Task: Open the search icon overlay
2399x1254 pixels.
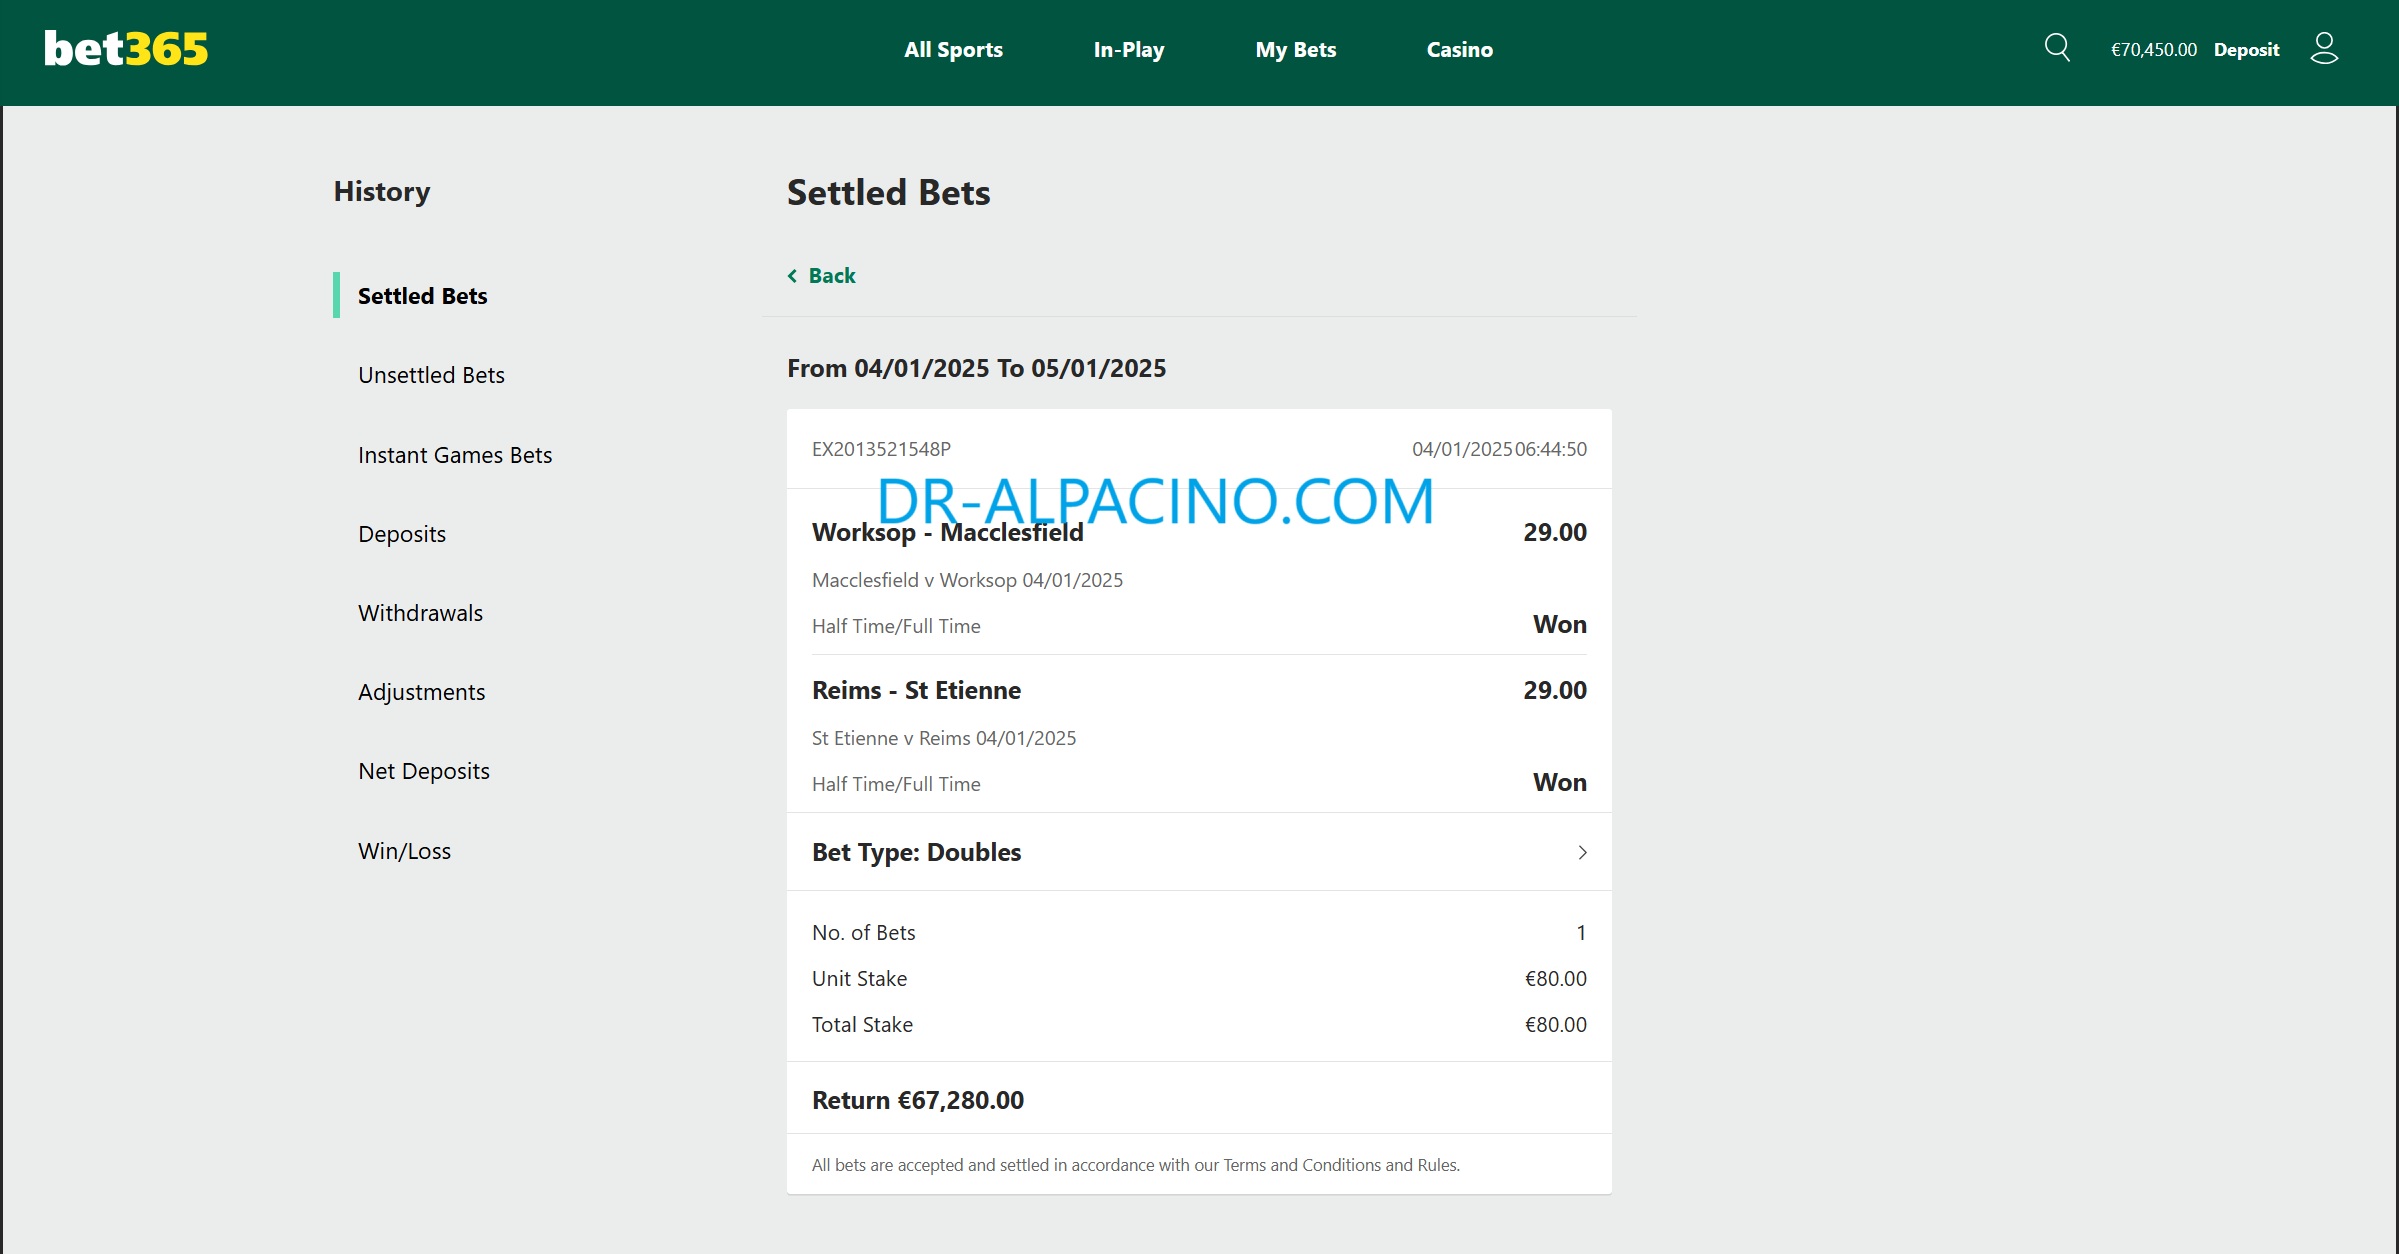Action: (2055, 48)
